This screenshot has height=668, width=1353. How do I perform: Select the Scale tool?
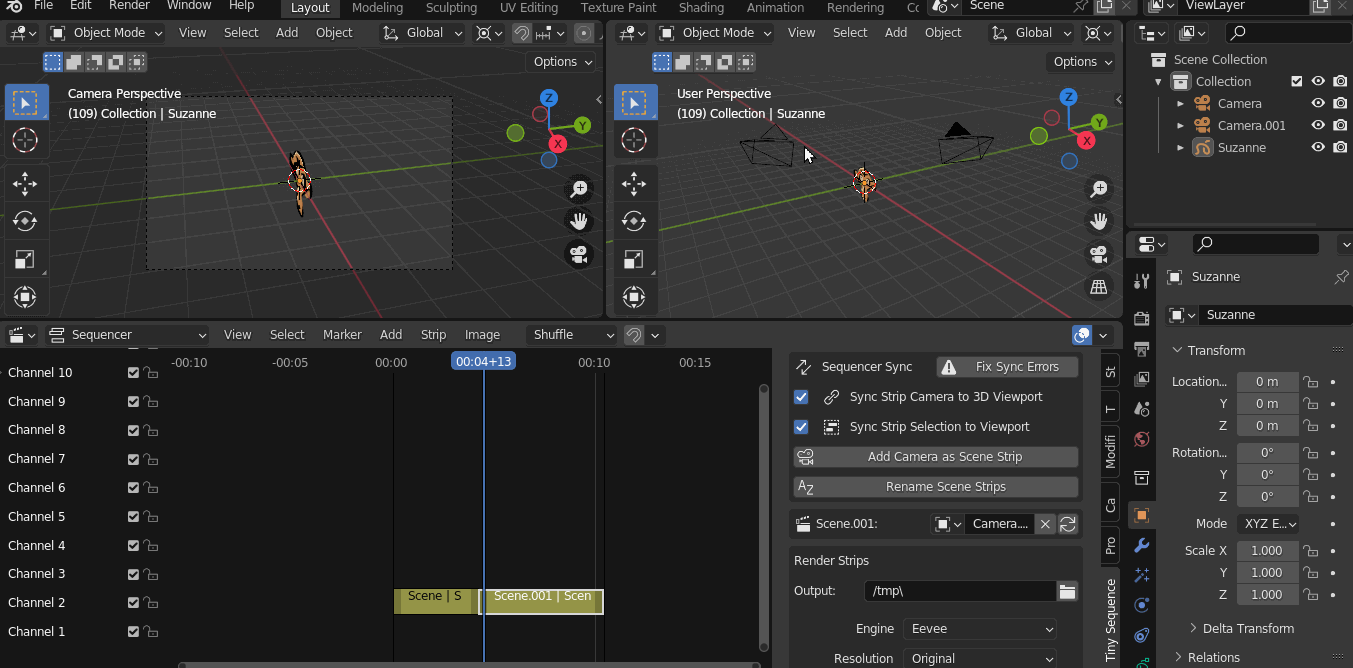click(x=25, y=259)
